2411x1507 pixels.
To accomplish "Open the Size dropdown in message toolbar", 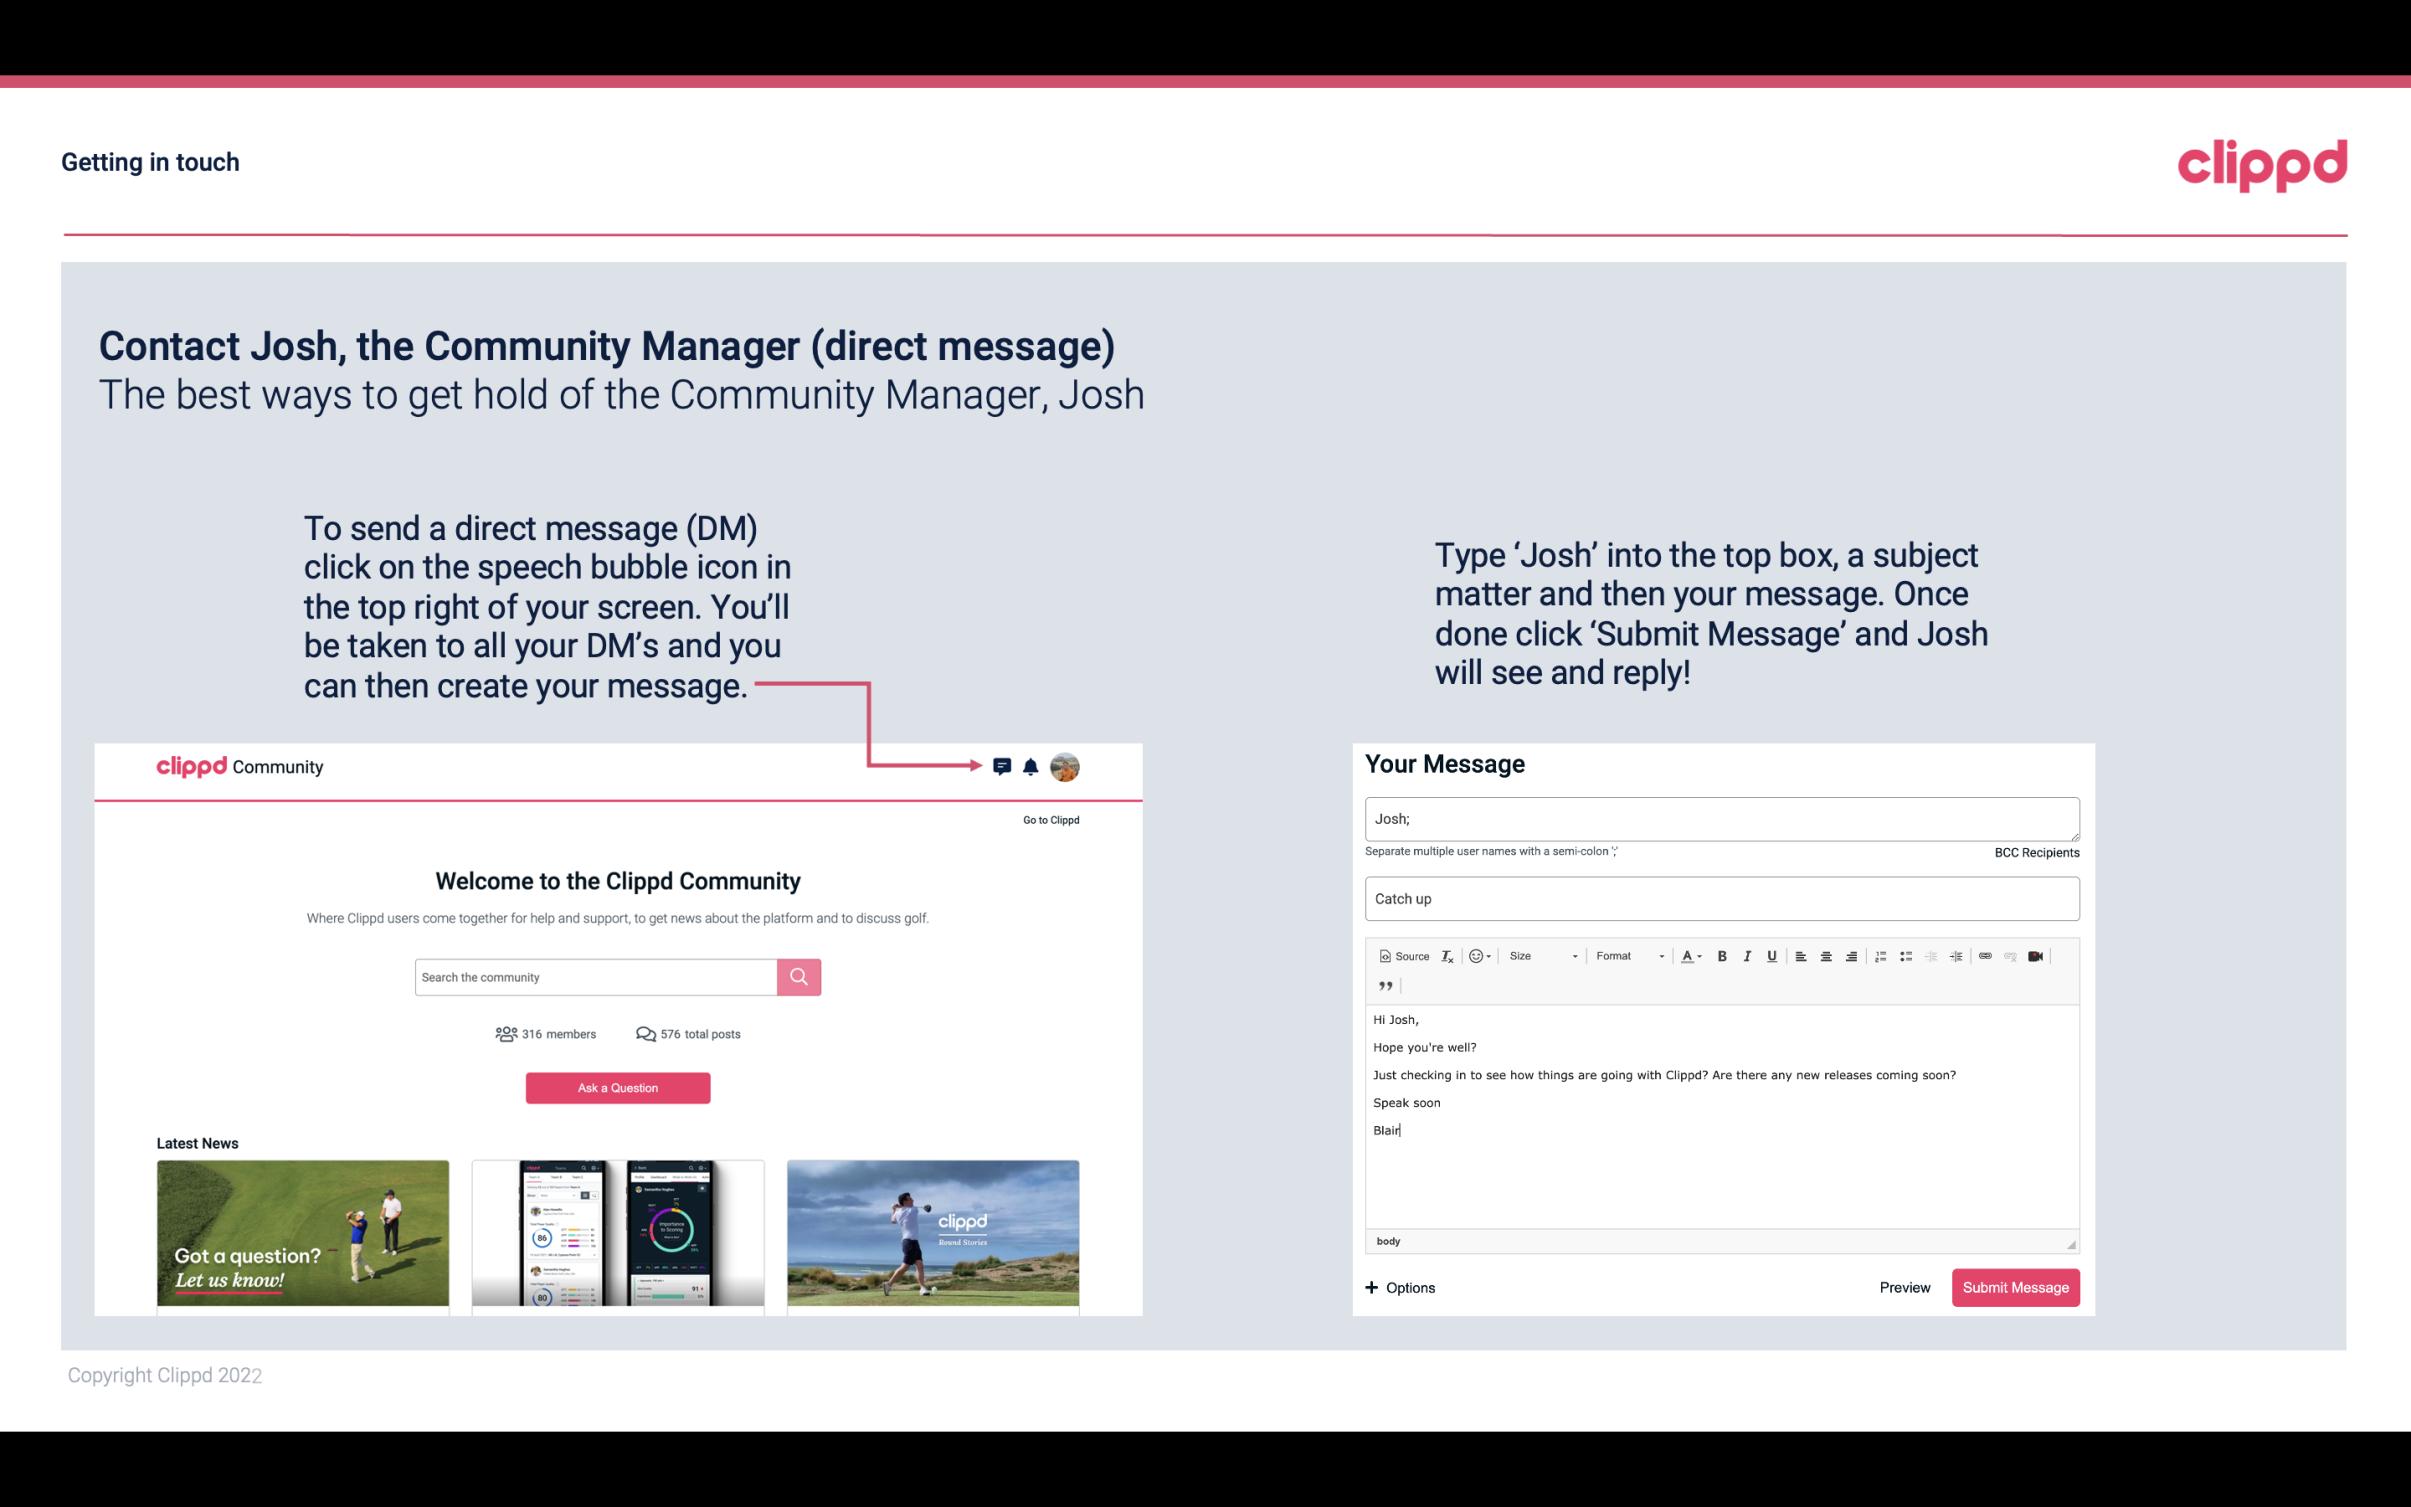I will point(1538,955).
